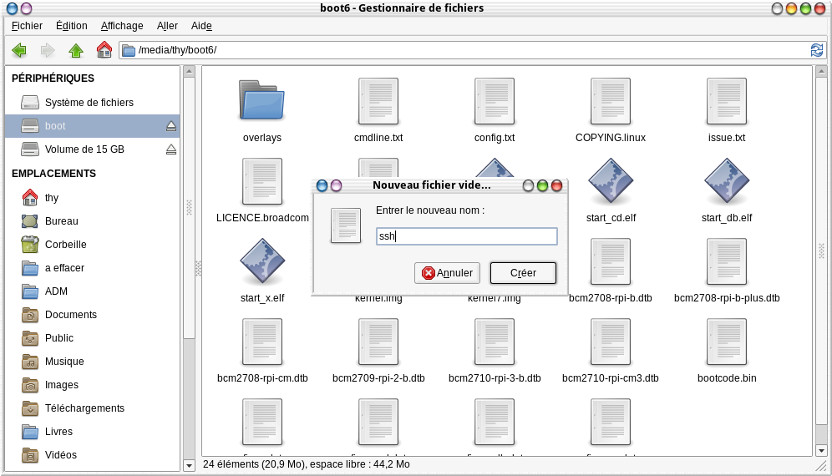Image resolution: width=832 pixels, height=476 pixels.
Task: Click the sidebar scrollbar down arrow
Action: [x=189, y=465]
